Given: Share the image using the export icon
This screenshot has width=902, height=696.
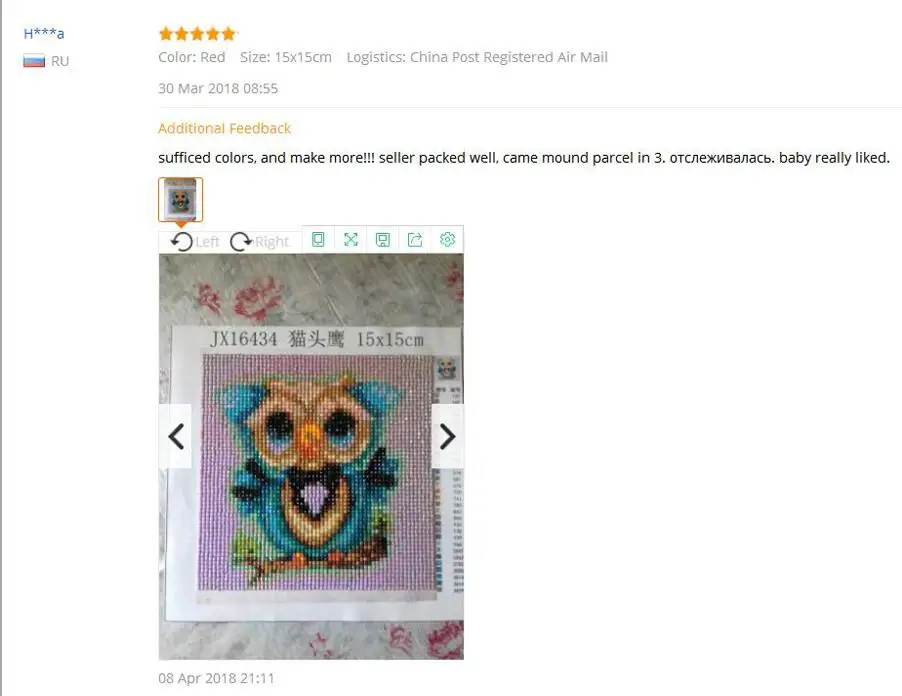Looking at the screenshot, I should (x=415, y=239).
